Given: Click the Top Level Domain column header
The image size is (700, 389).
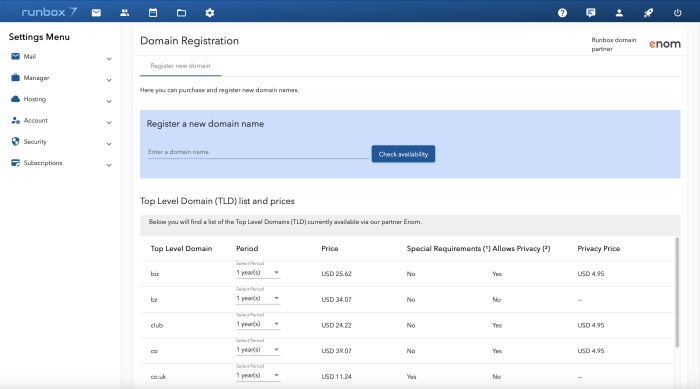Looking at the screenshot, I should coord(181,248).
